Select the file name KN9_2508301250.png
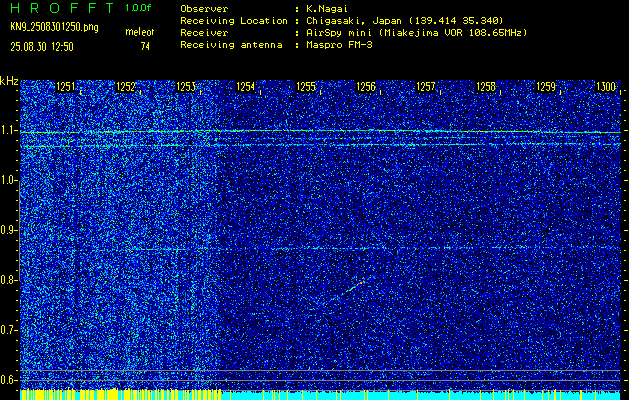This screenshot has height=400, width=629. [54, 27]
